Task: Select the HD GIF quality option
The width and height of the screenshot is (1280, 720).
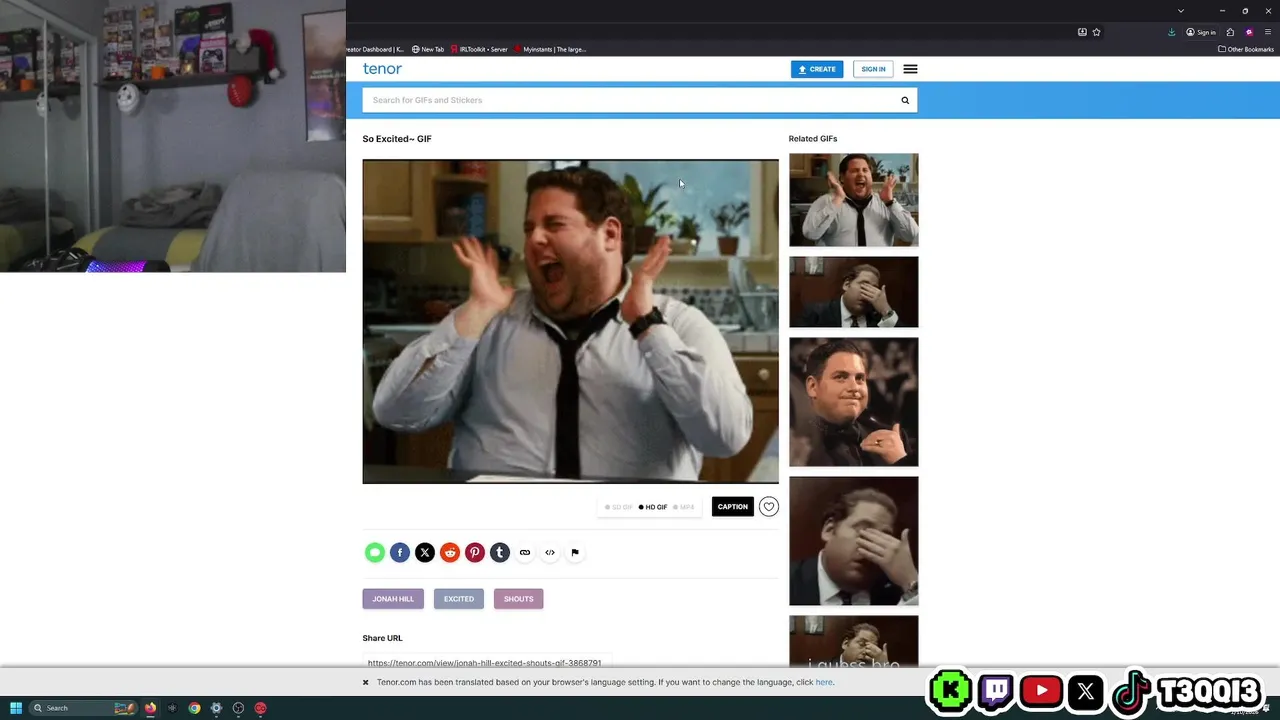Action: tap(653, 507)
